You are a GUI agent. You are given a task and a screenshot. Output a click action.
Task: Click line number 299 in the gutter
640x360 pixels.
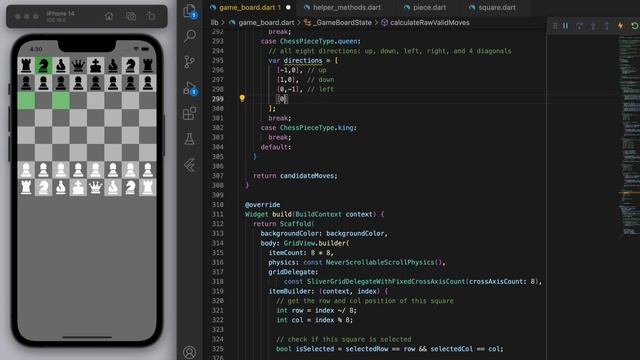tap(218, 99)
